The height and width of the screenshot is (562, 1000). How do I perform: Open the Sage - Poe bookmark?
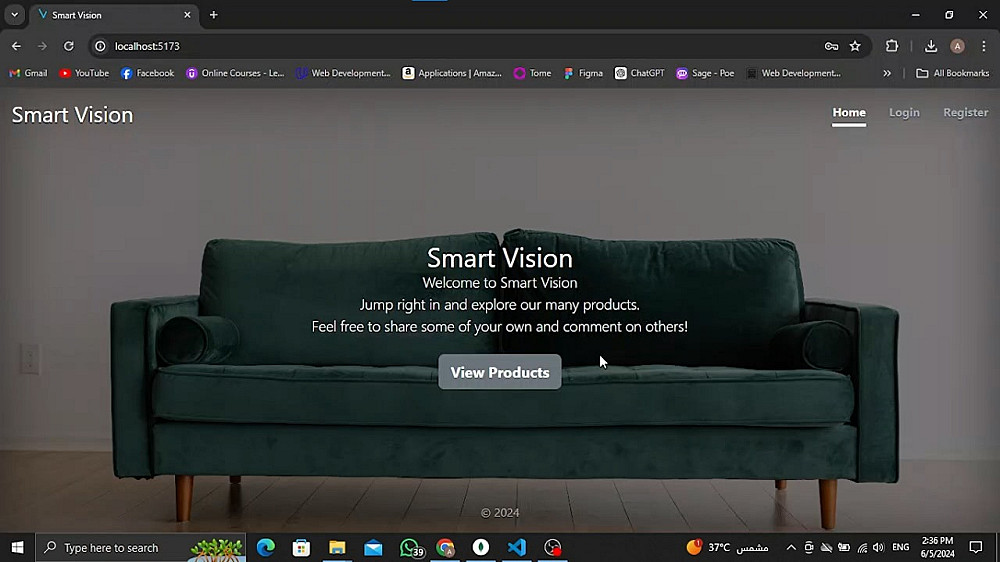705,73
